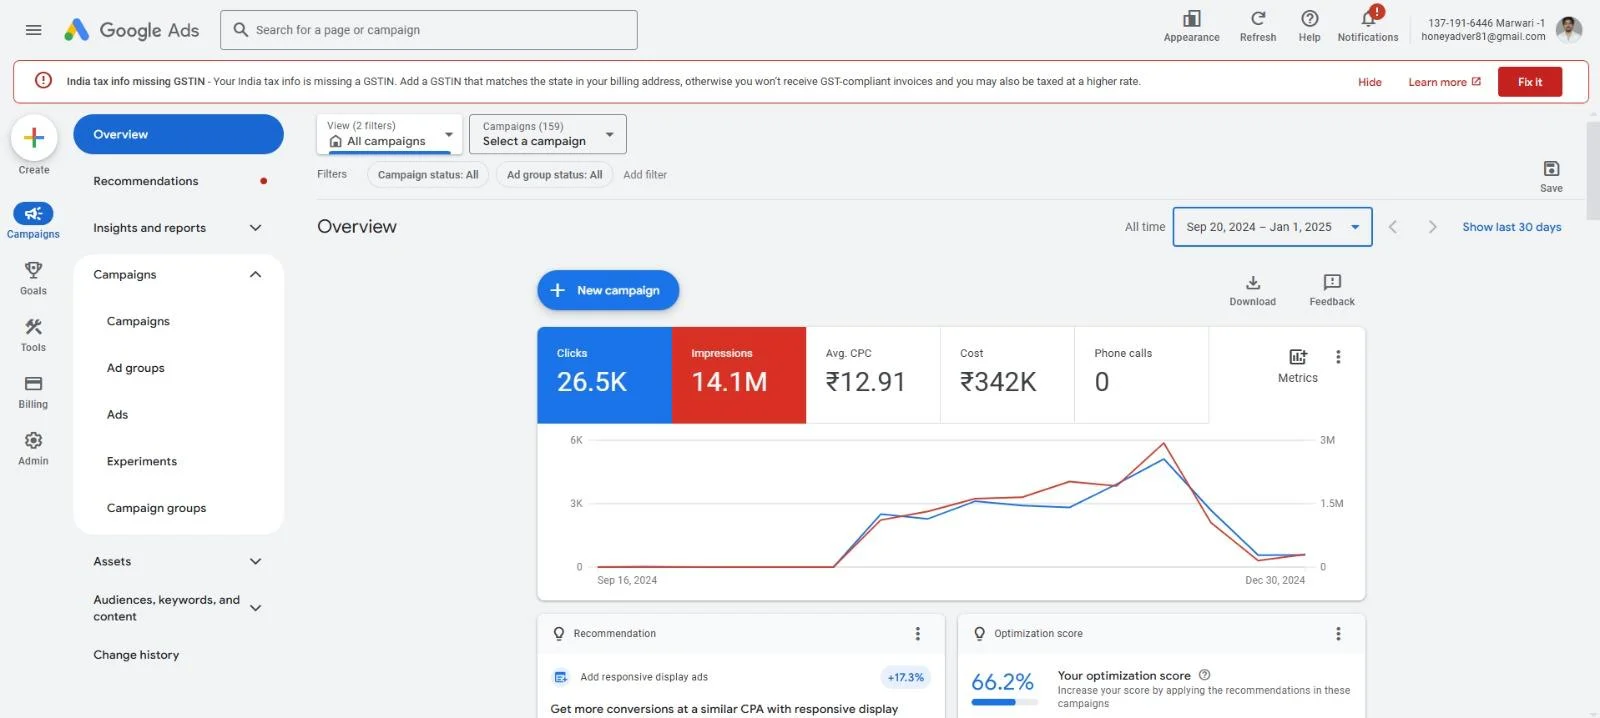Toggle the Clicks metric tile
Viewport: 1600px width, 718px height.
pyautogui.click(x=604, y=375)
